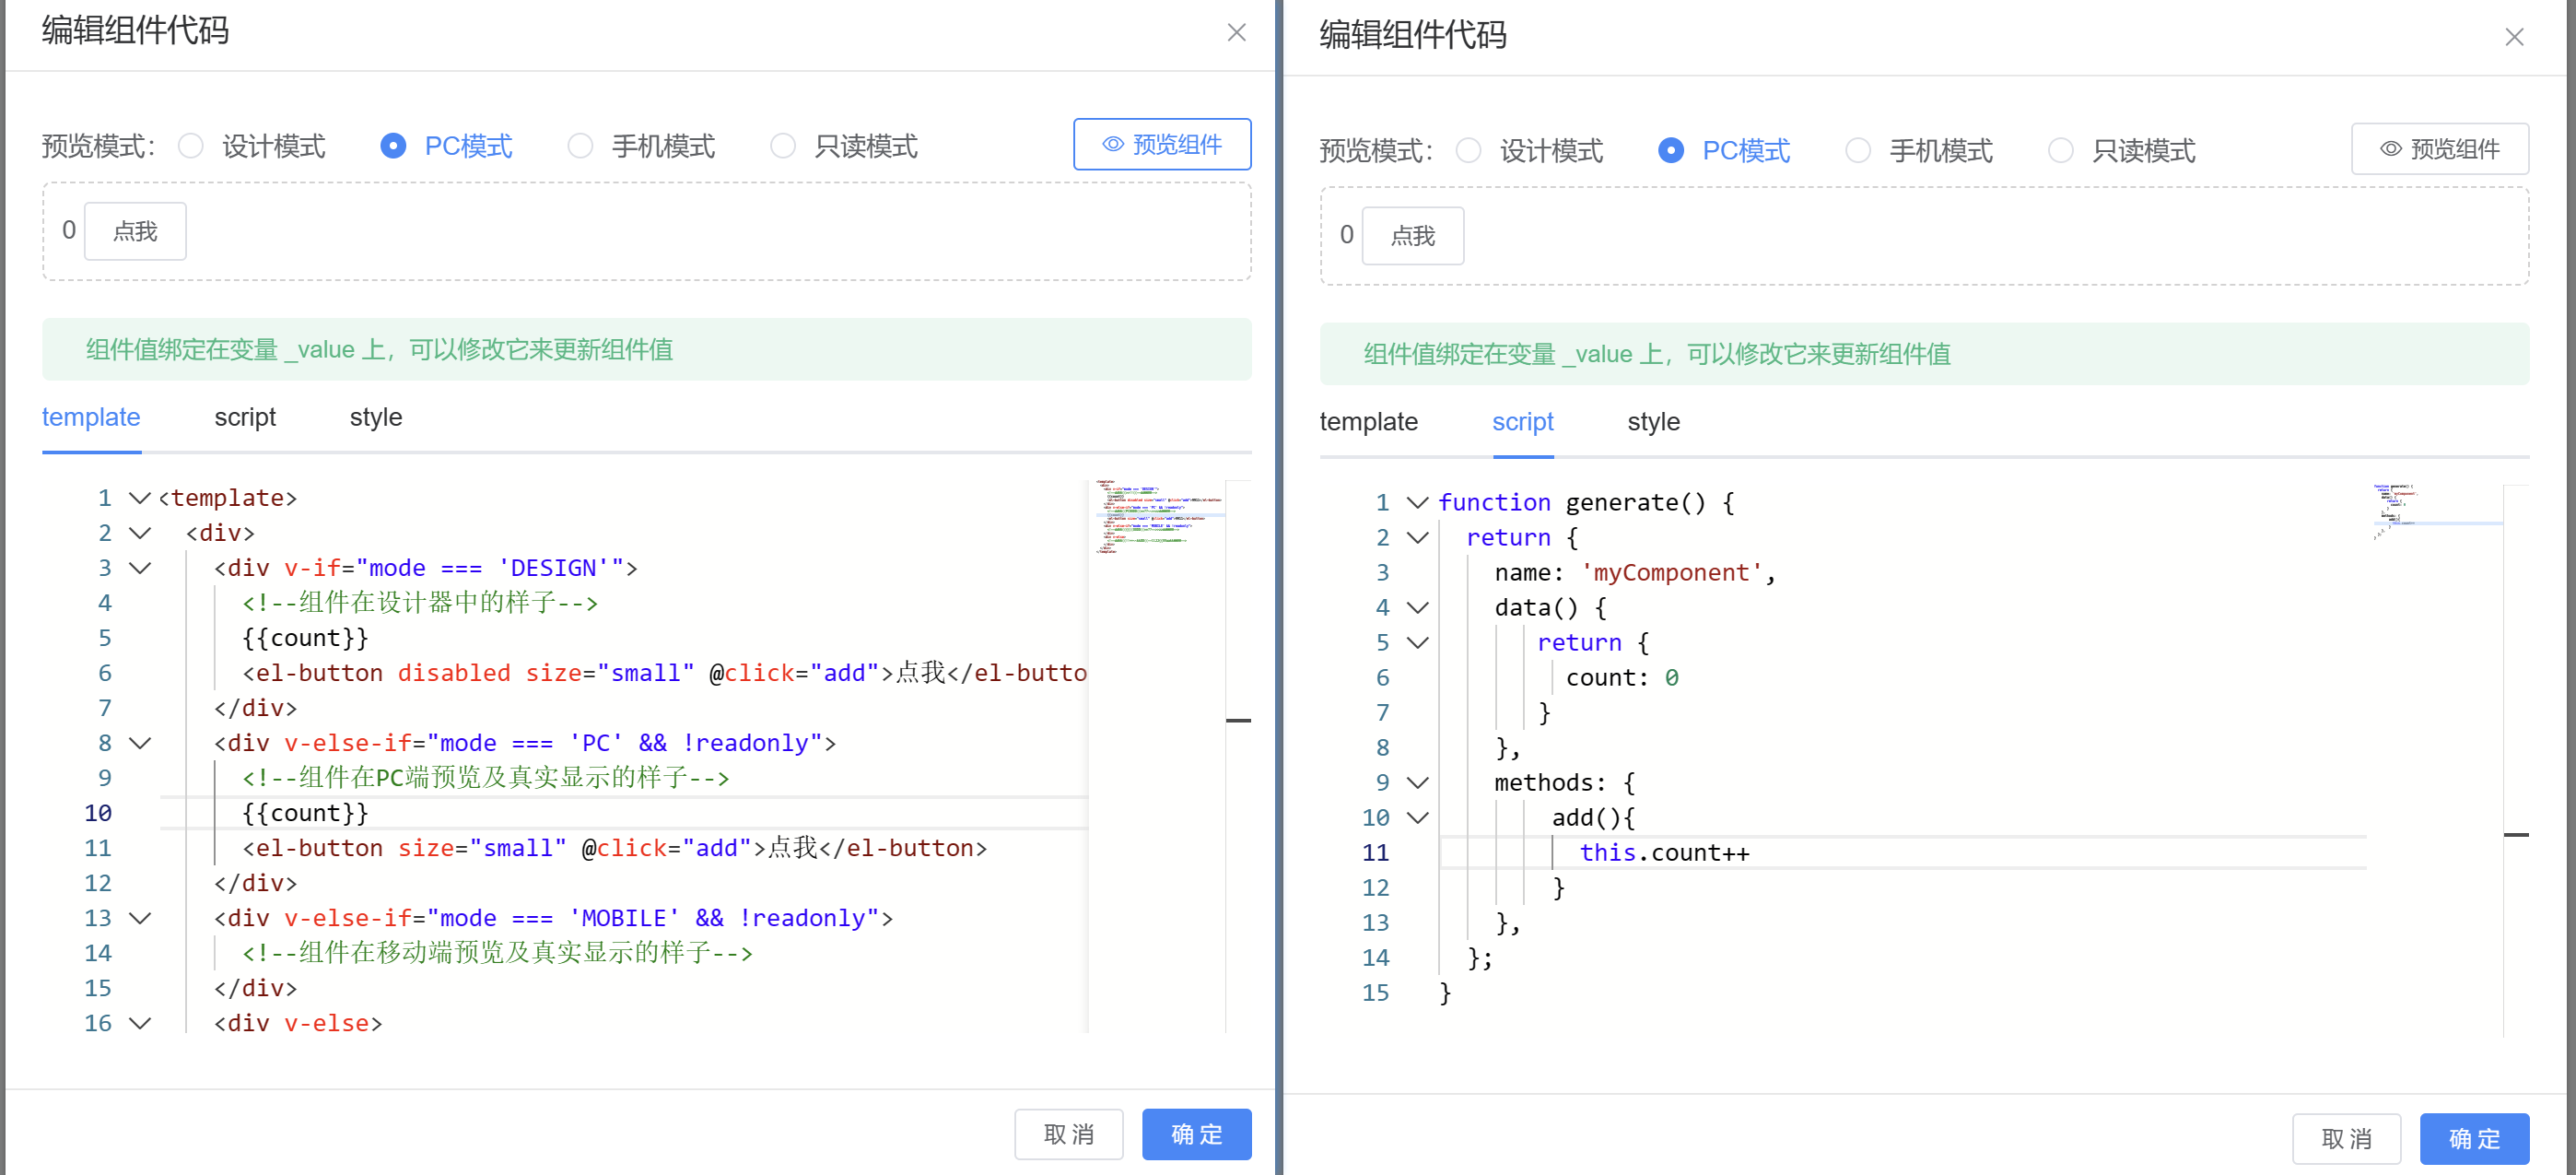This screenshot has height=1175, width=2576.
Task: Click disabled el-button code on line 6
Action: coord(664,673)
